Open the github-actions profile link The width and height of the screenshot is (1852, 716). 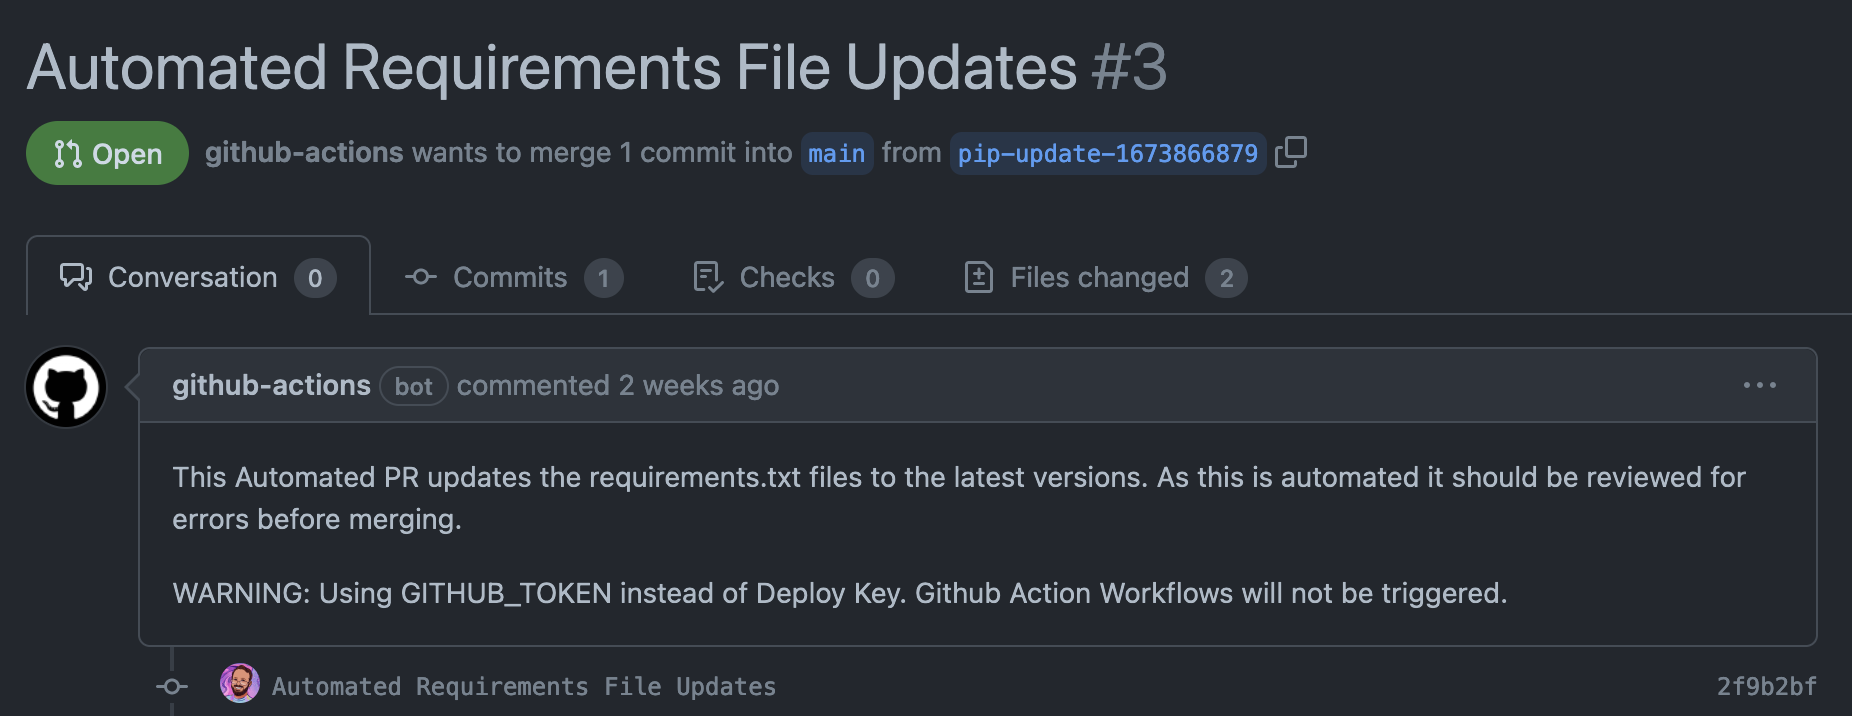[x=271, y=385]
